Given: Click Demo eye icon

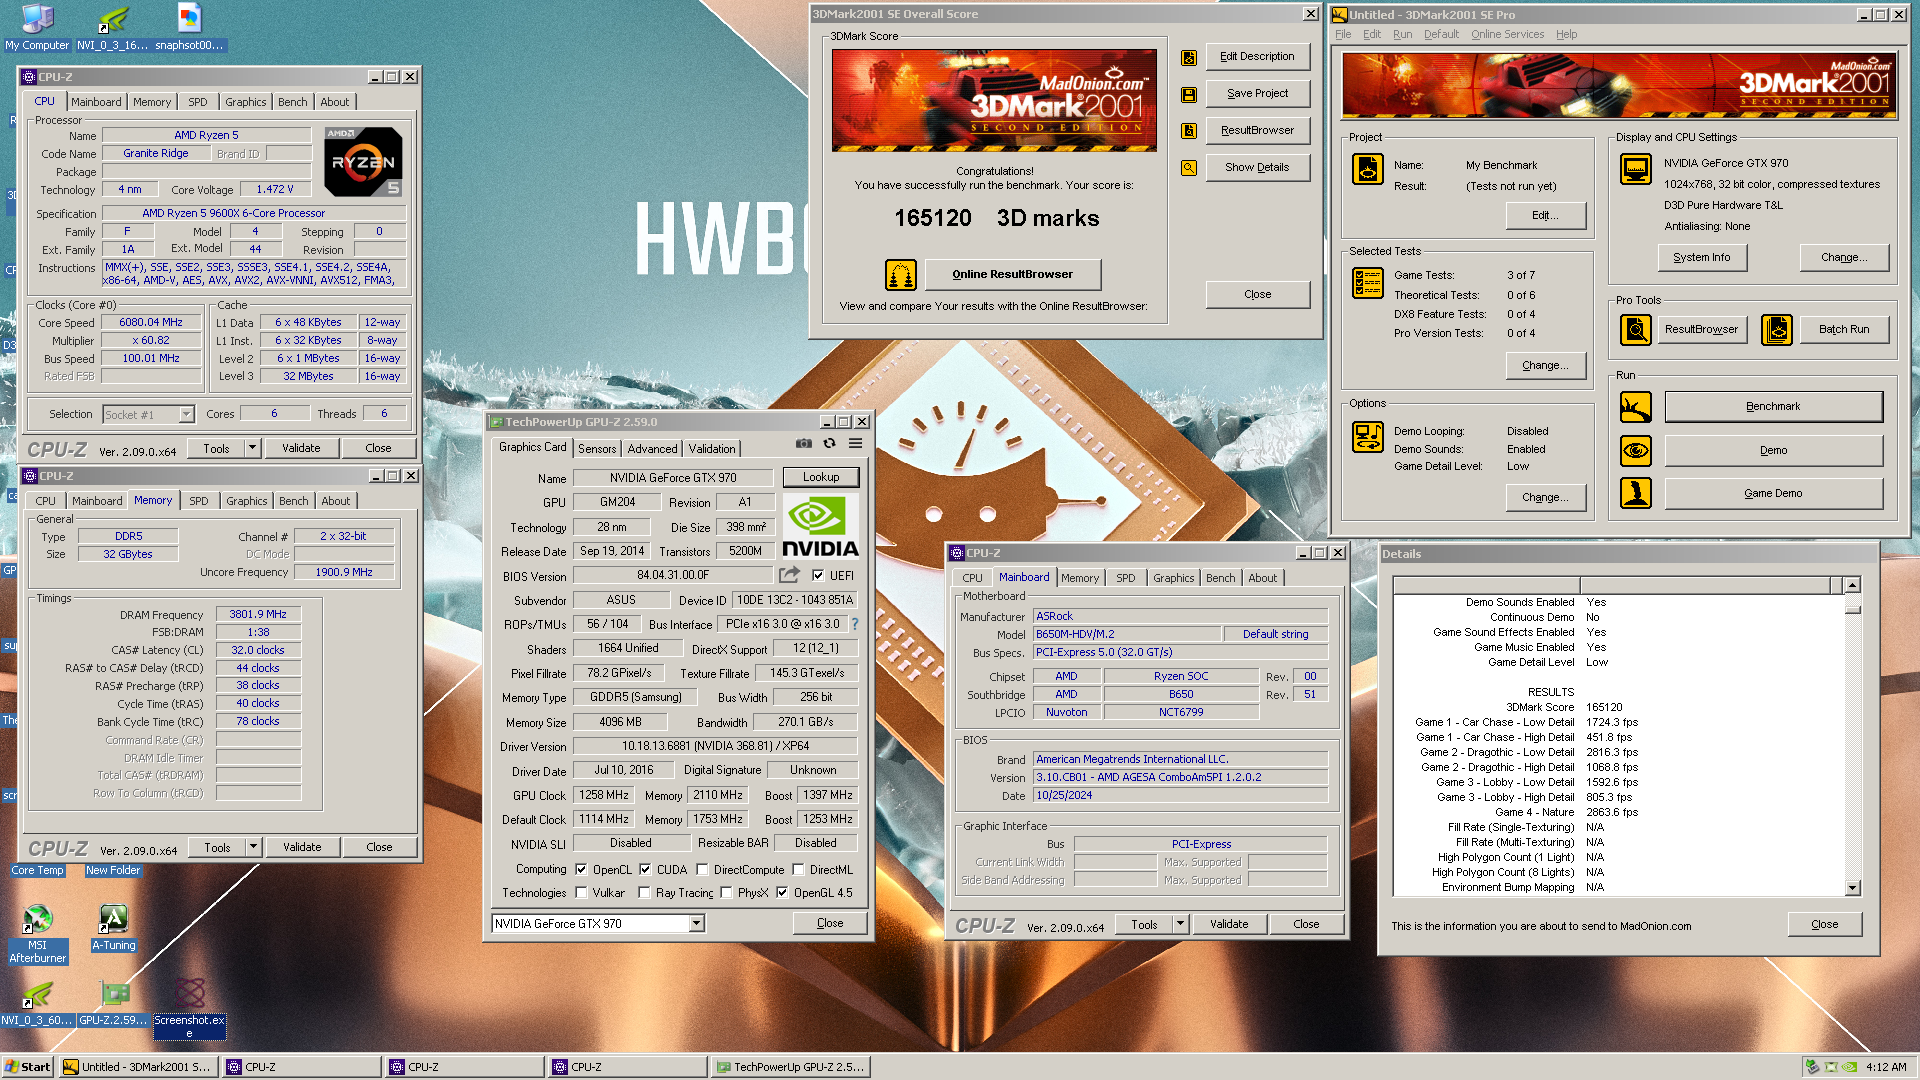Looking at the screenshot, I should [1636, 450].
